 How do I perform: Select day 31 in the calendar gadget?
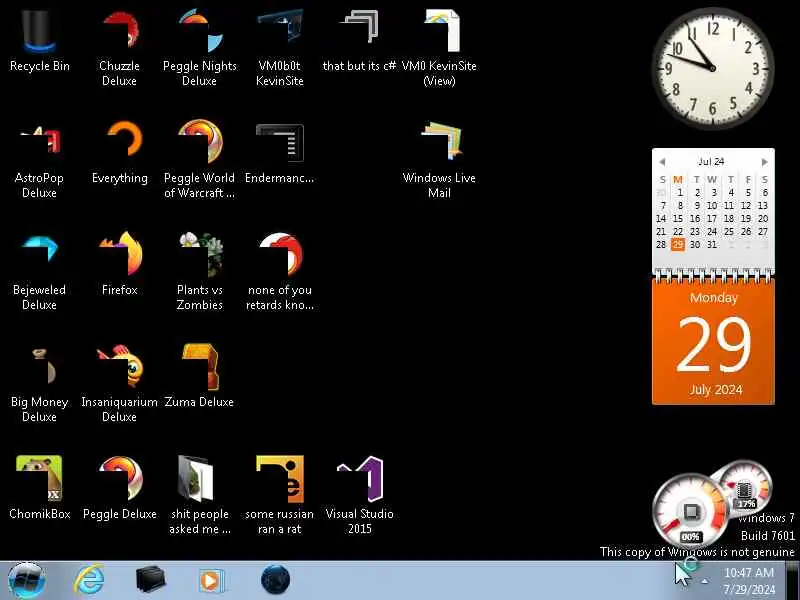pyautogui.click(x=712, y=244)
